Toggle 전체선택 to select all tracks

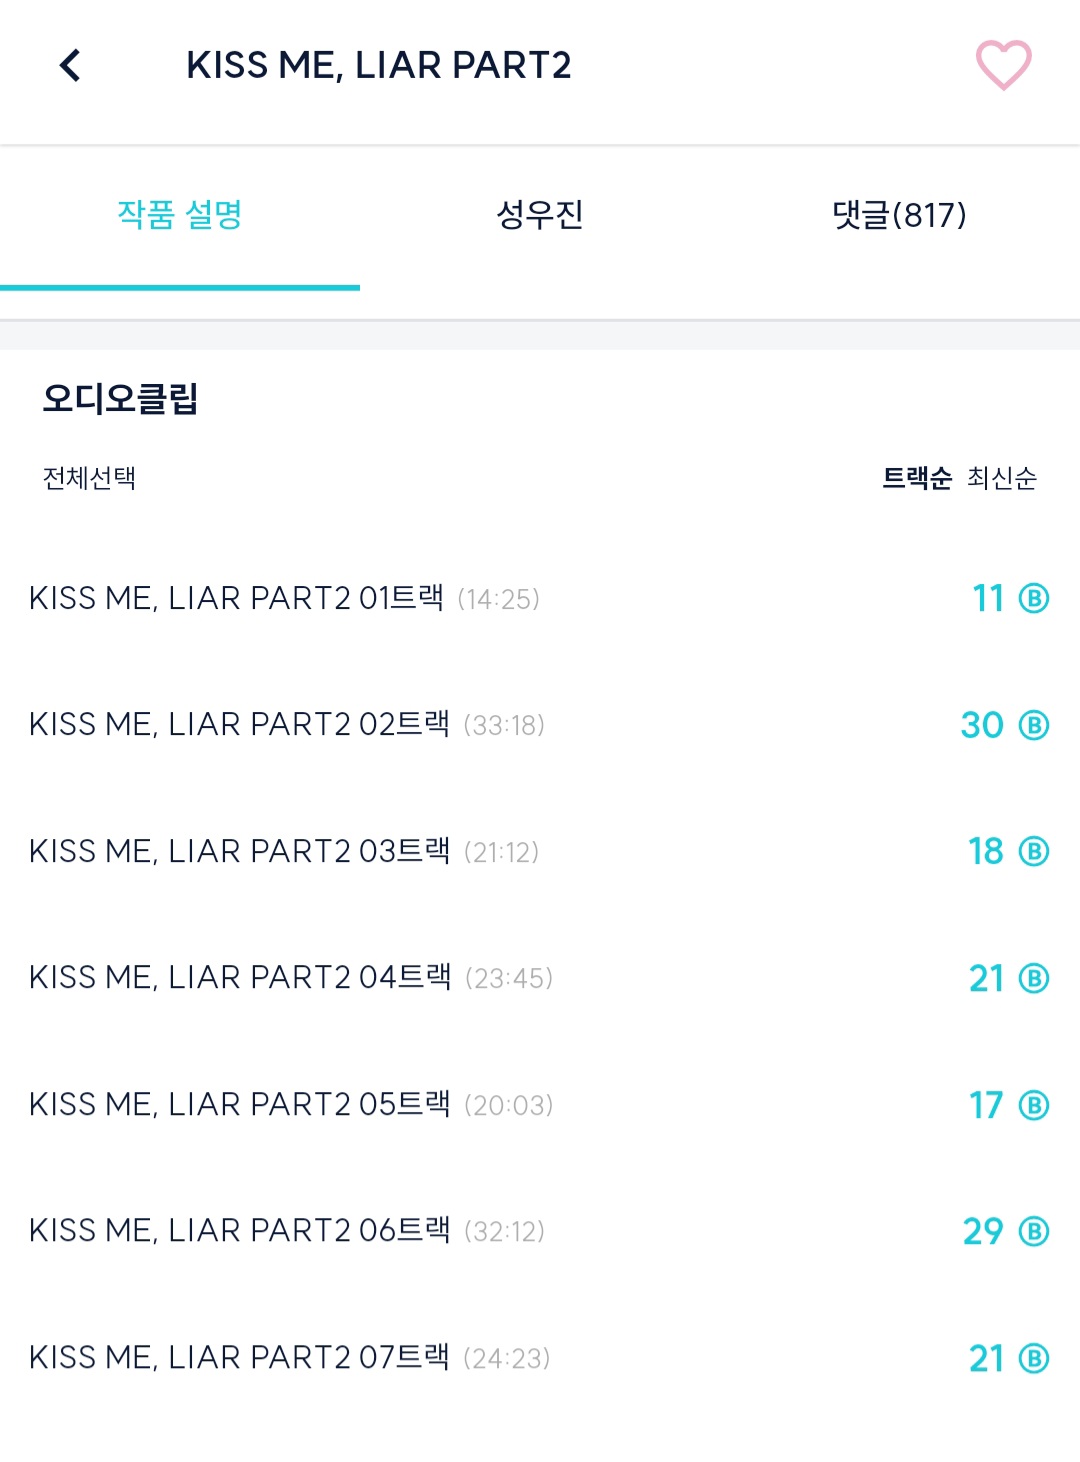pos(89,478)
